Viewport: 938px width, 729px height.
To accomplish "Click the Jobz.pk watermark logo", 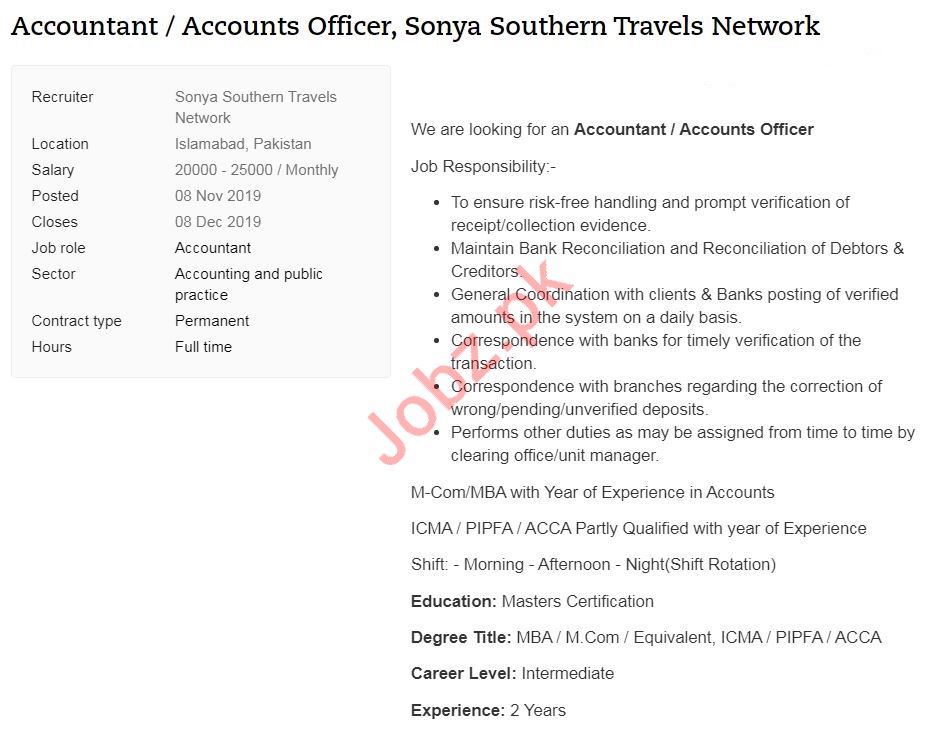I will [x=470, y=362].
